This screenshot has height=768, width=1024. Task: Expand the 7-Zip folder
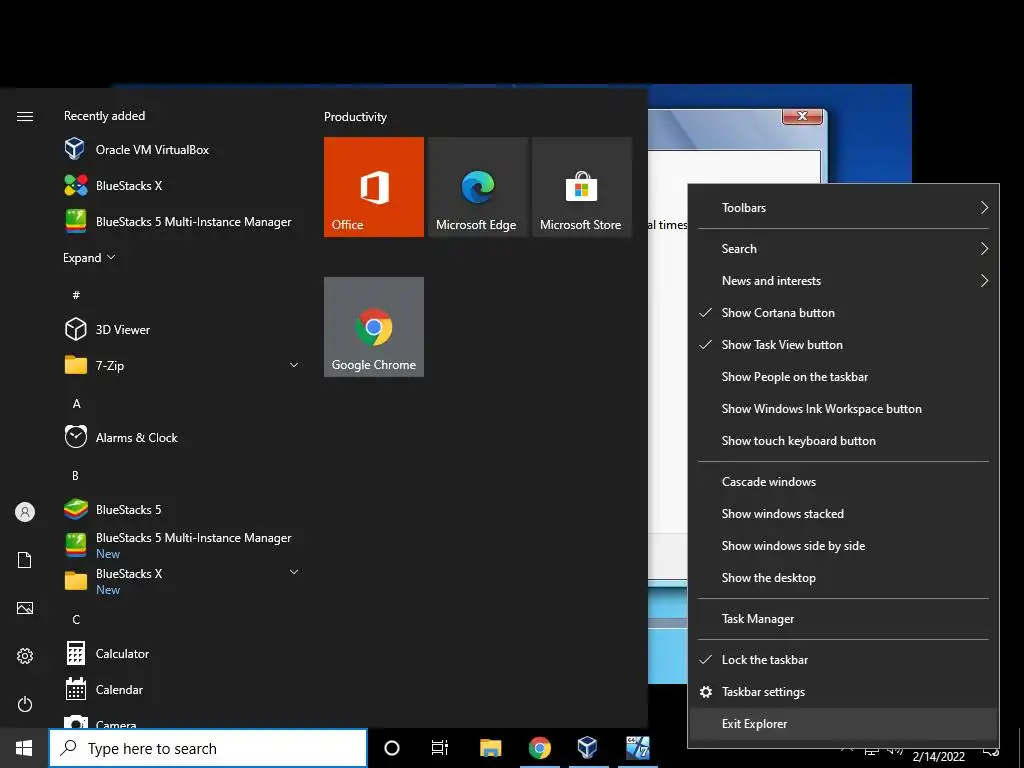click(294, 365)
